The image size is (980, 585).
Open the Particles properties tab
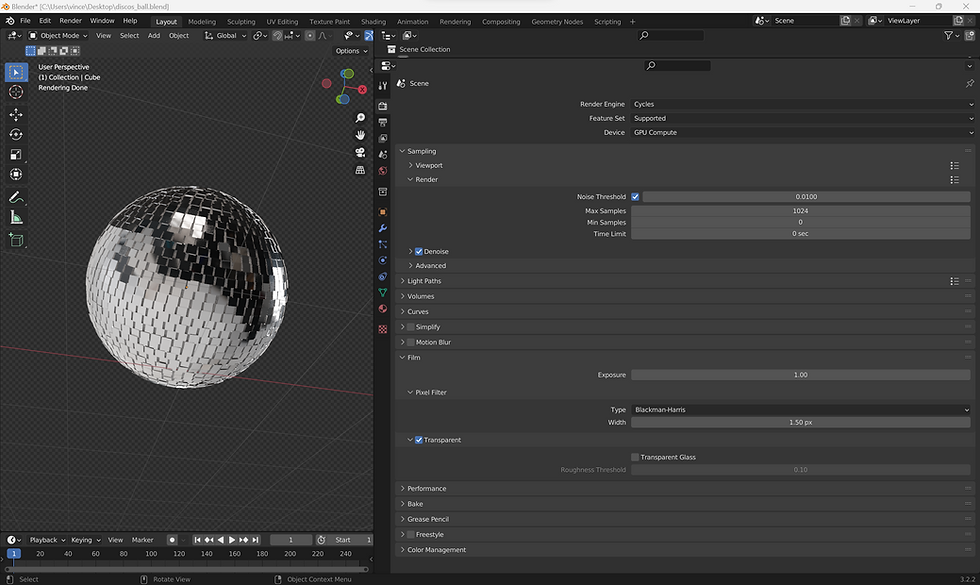[382, 244]
